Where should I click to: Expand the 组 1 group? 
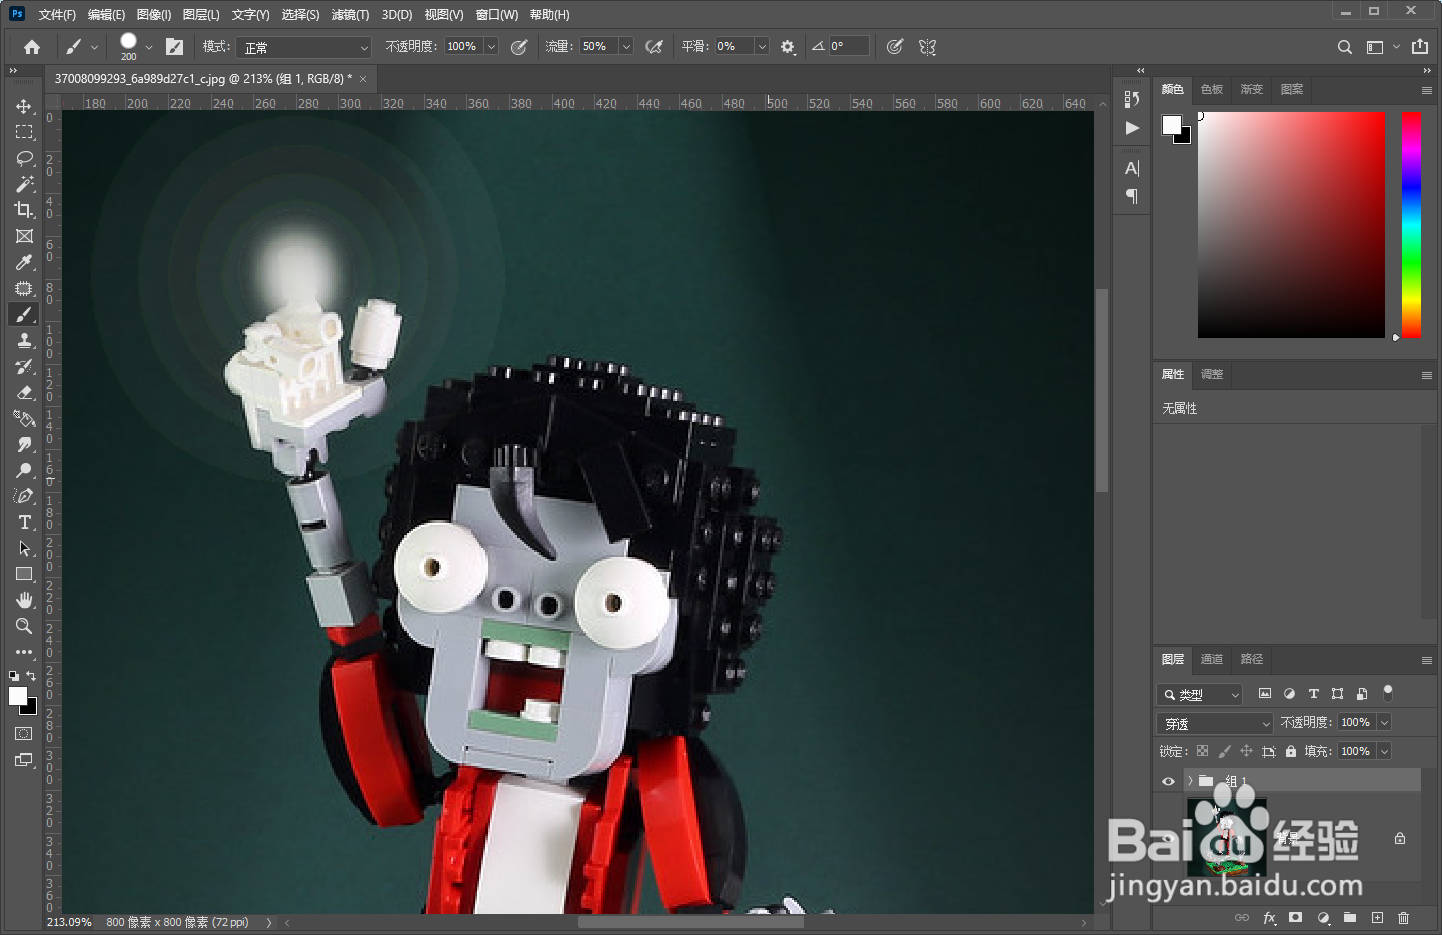point(1190,781)
